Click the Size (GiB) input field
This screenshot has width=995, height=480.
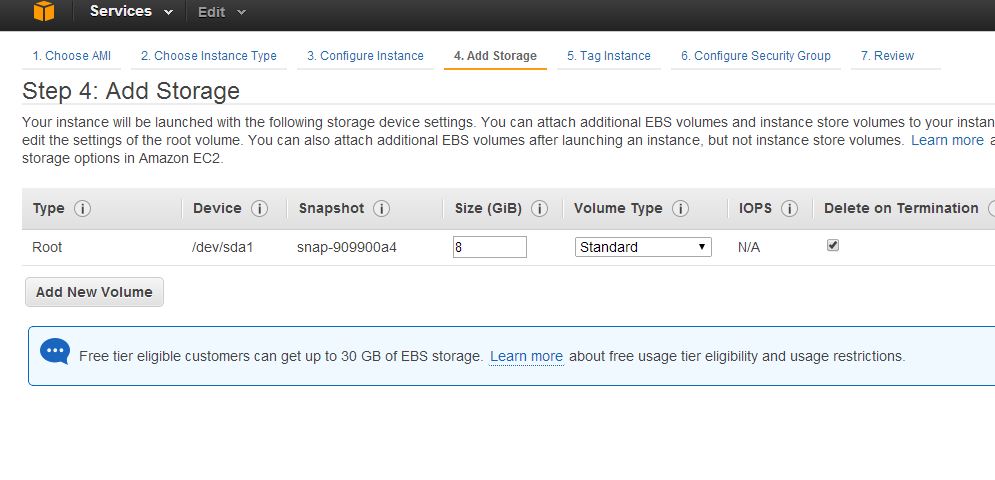point(490,247)
